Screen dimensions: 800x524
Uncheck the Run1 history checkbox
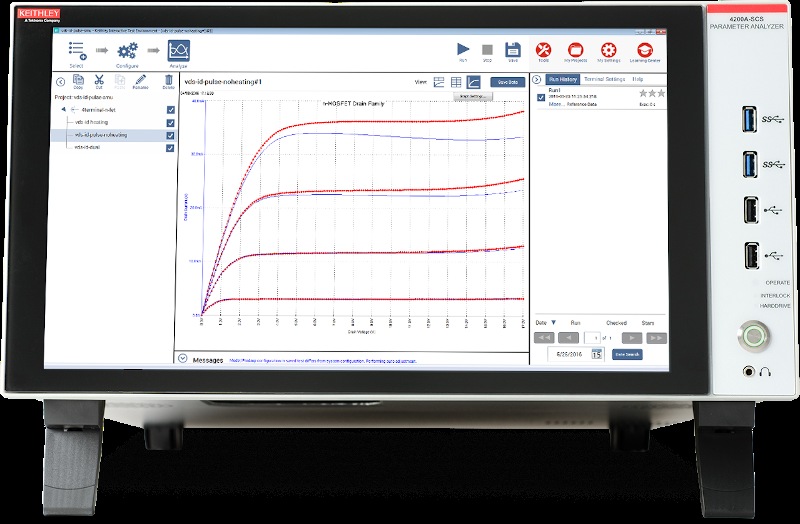click(541, 98)
